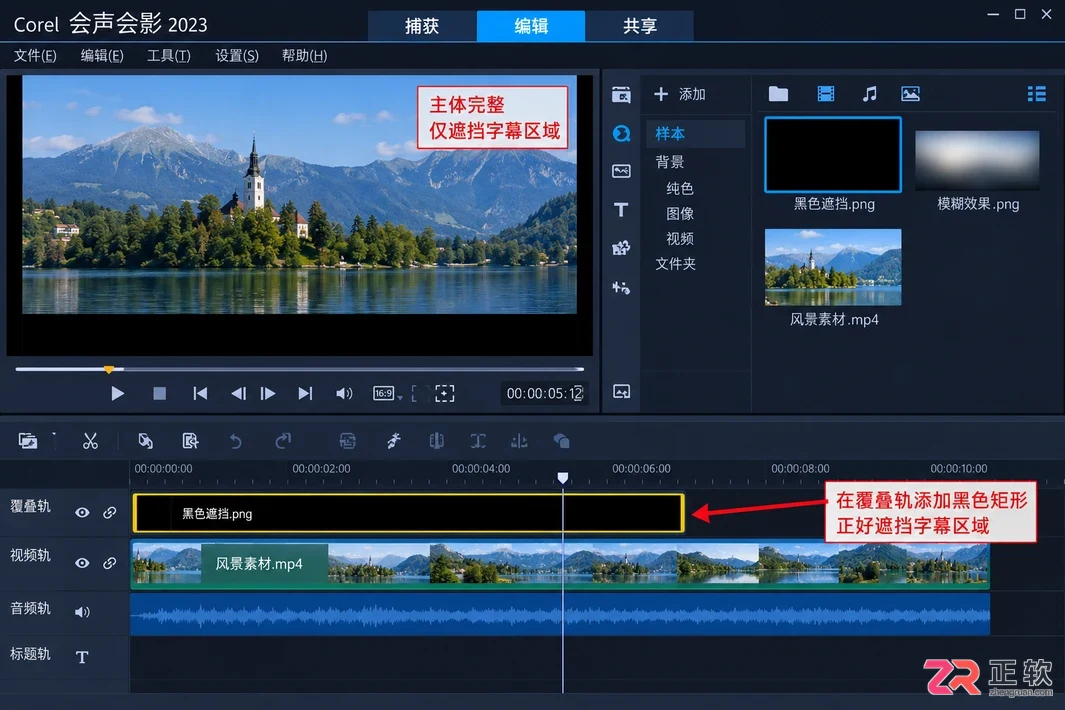Click the audio mixer toolbar icon
This screenshot has width=1065, height=710.
coord(437,441)
